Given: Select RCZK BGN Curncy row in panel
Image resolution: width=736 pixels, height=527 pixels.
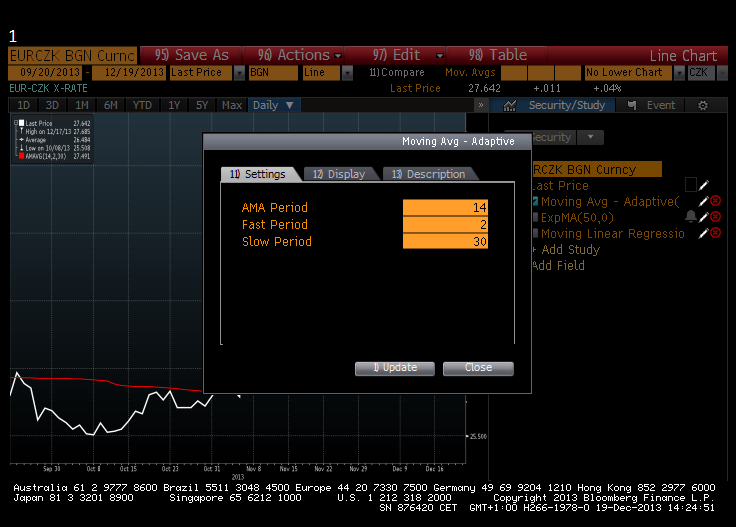Looking at the screenshot, I should coord(597,169).
